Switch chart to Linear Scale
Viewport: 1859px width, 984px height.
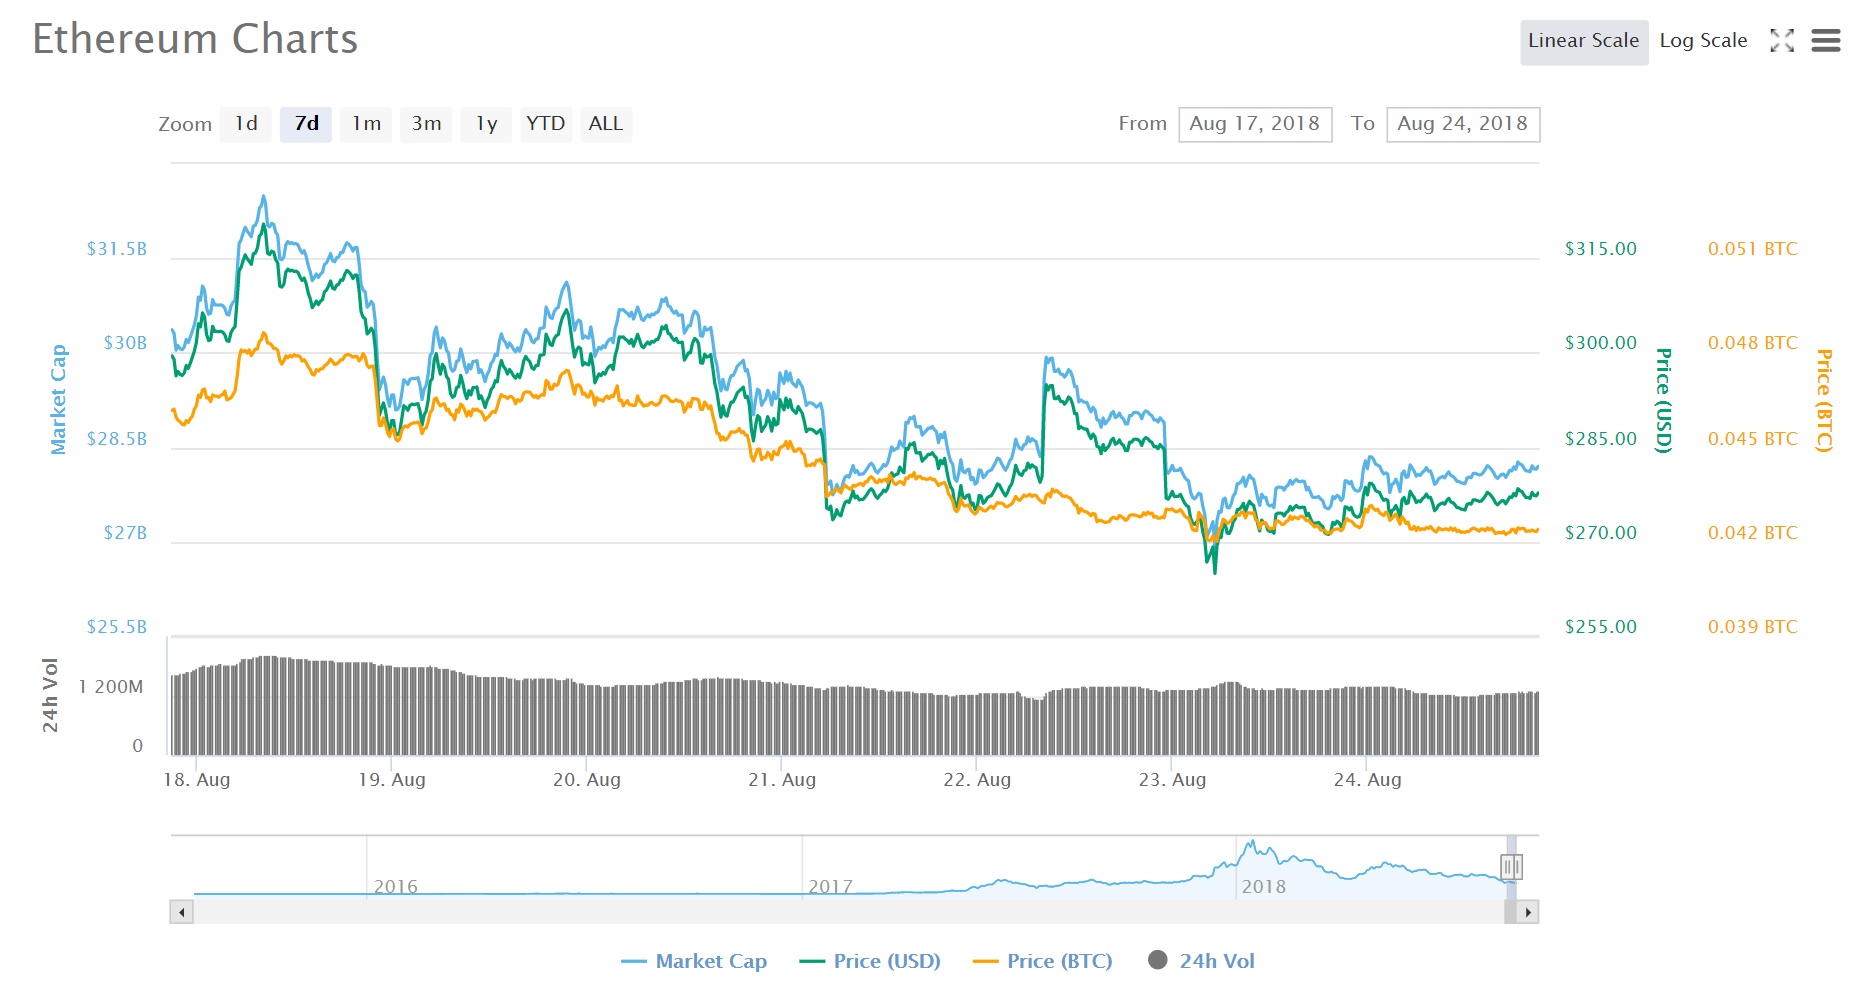(x=1584, y=41)
